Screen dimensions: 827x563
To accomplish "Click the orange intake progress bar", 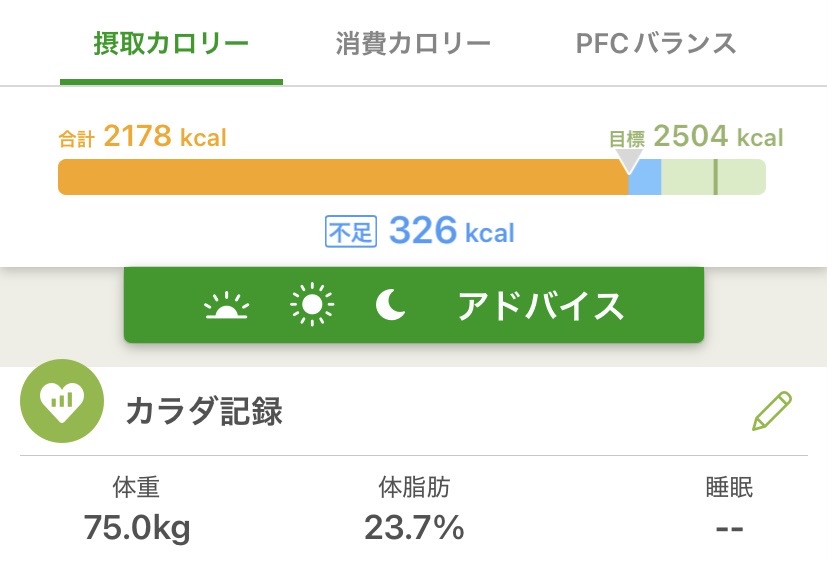I will point(340,177).
